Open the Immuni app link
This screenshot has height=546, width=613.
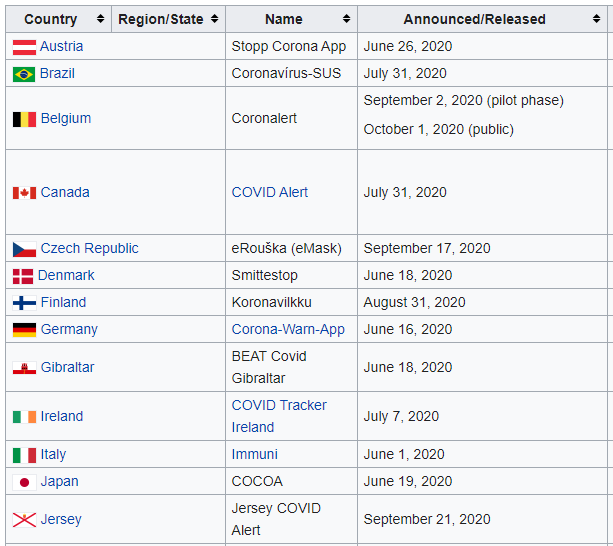coord(255,454)
